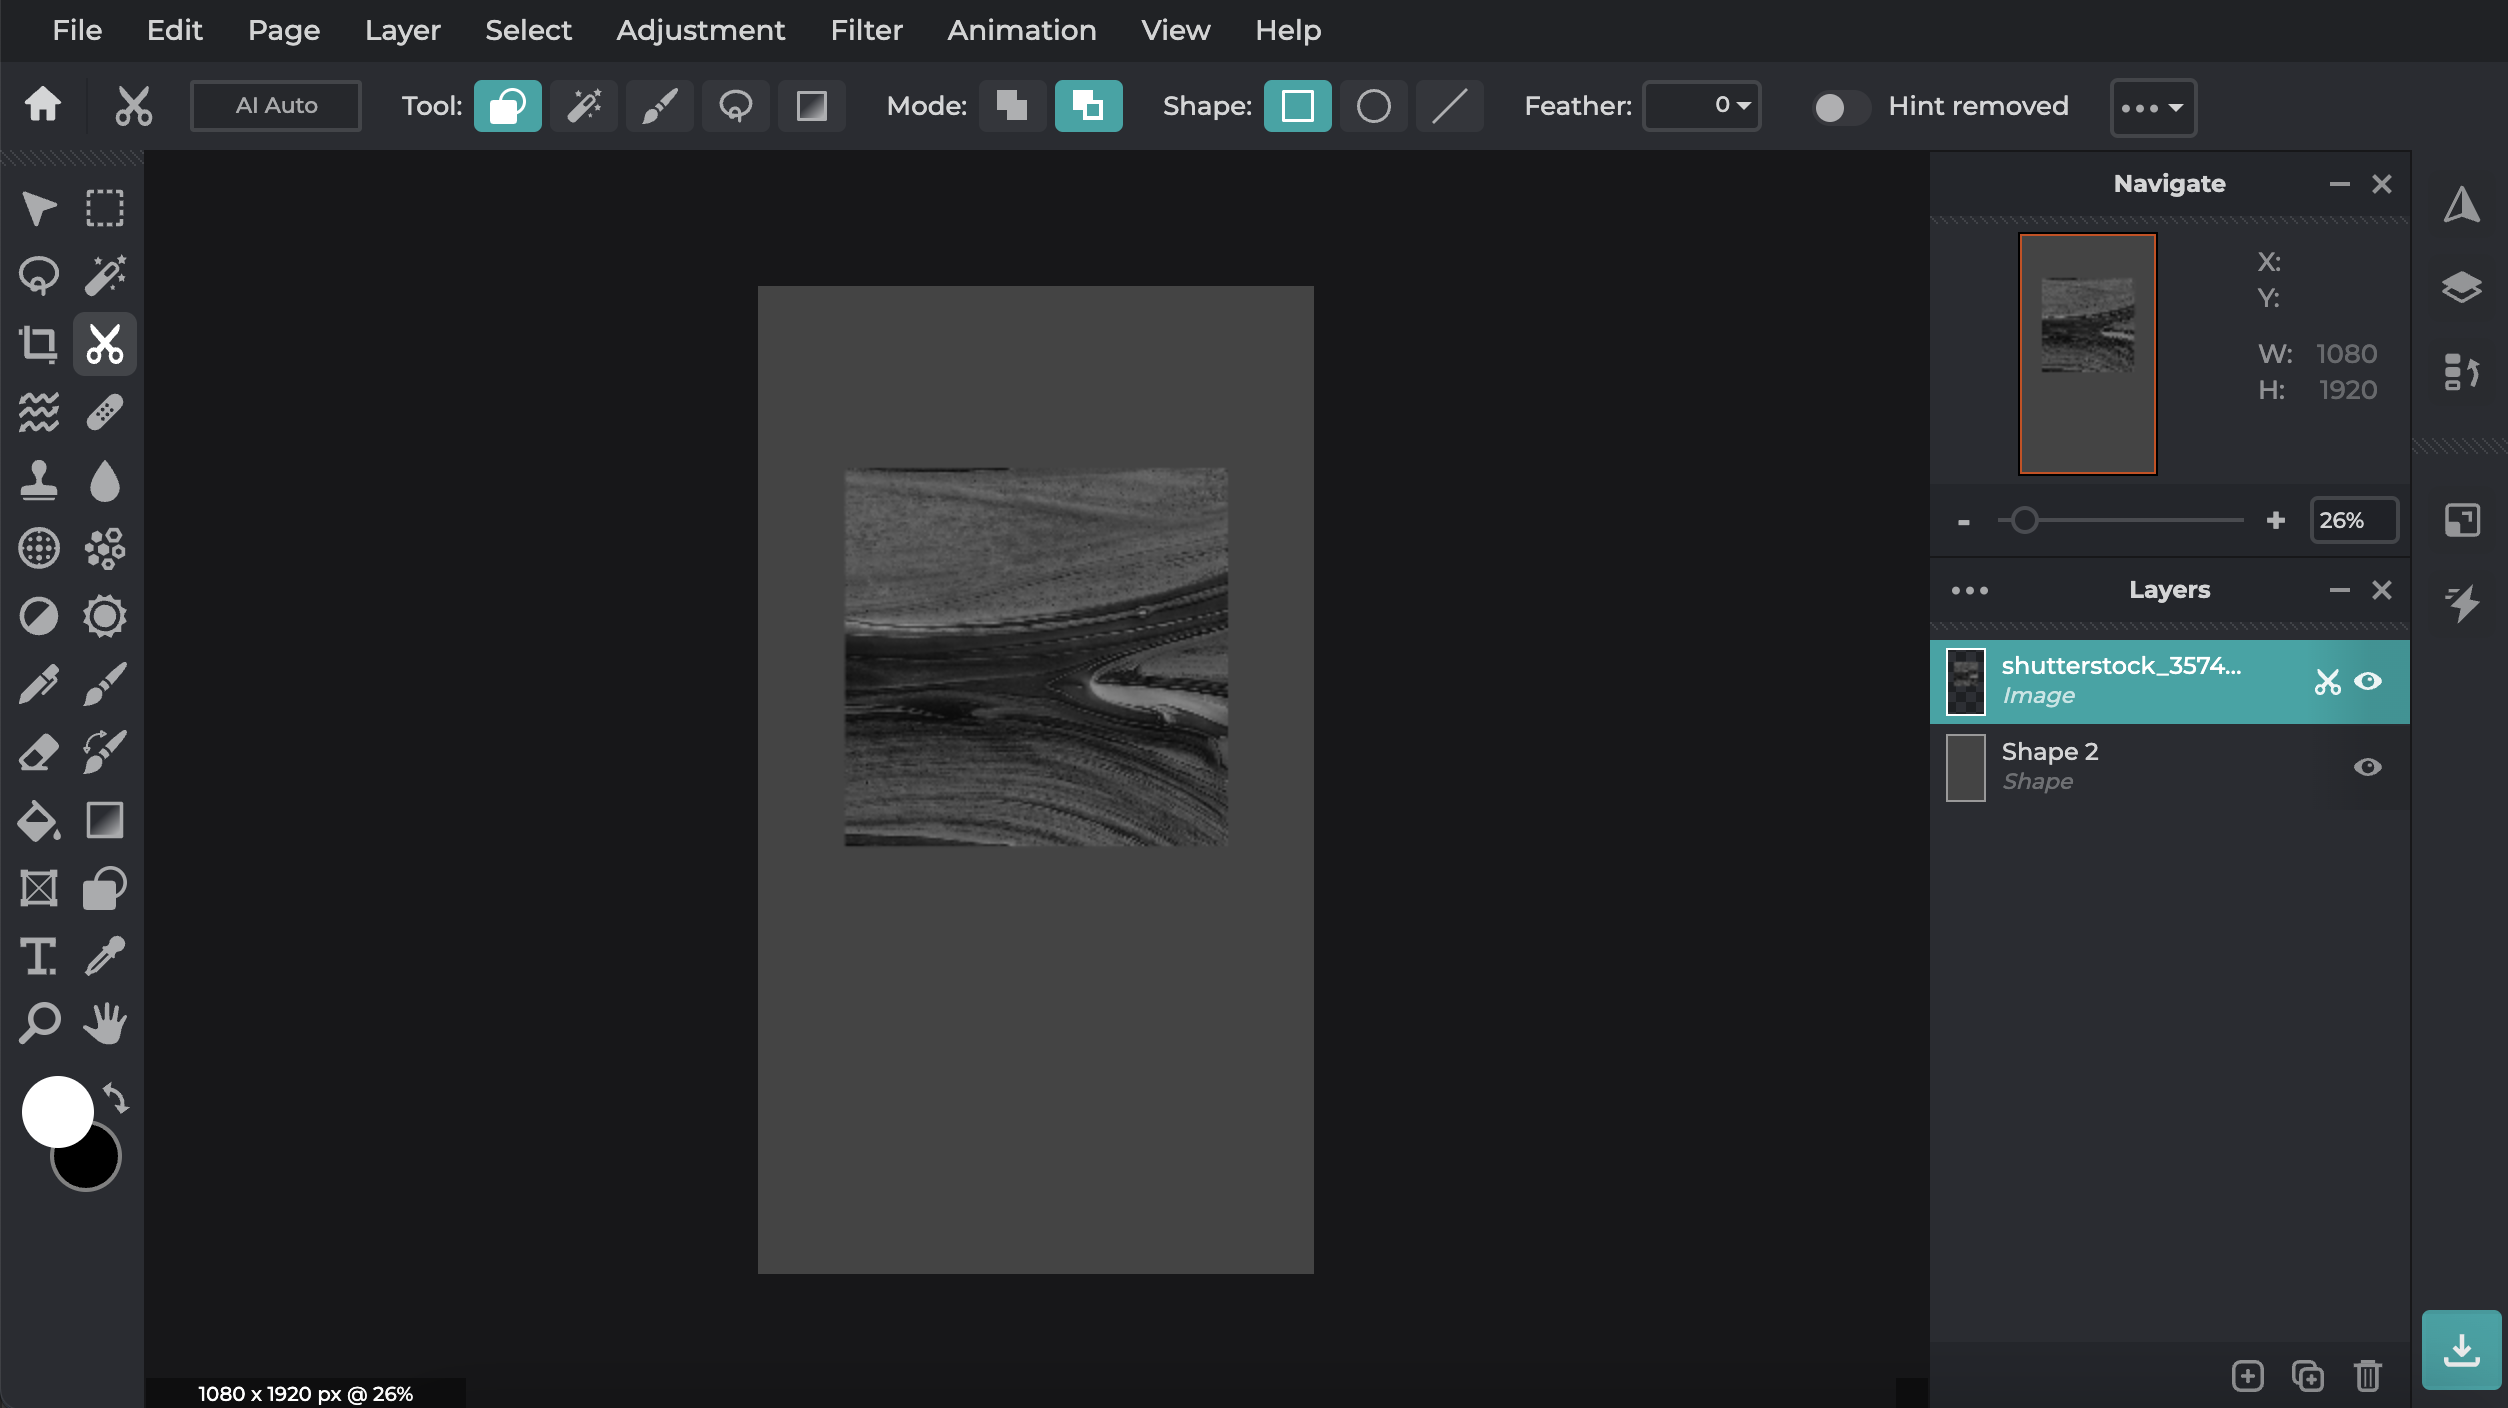Select the Pen drawing tool
This screenshot has height=1408, width=2508.
(x=39, y=684)
